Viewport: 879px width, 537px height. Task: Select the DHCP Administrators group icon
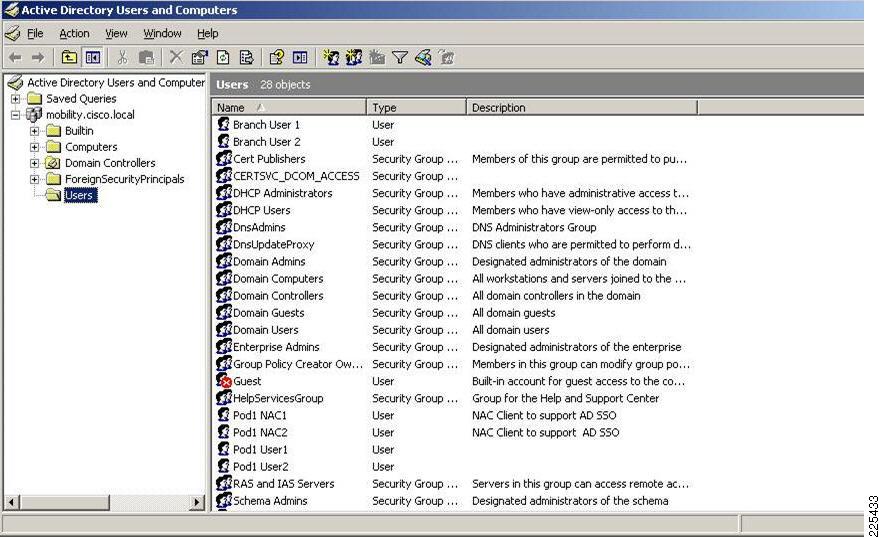point(224,193)
